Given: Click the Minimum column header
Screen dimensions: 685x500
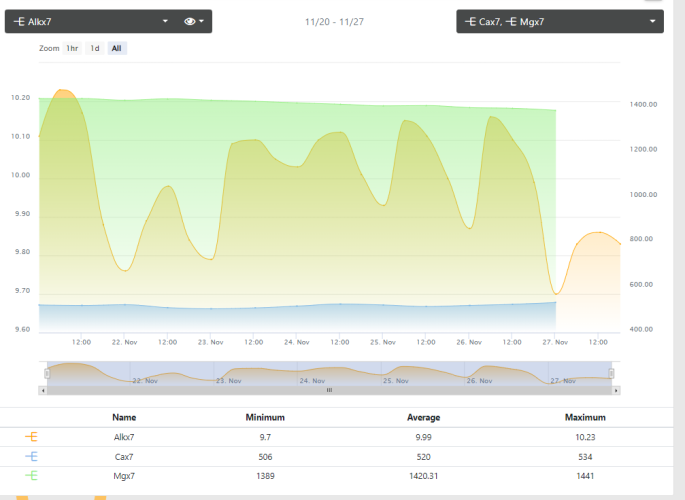Looking at the screenshot, I should [x=265, y=417].
